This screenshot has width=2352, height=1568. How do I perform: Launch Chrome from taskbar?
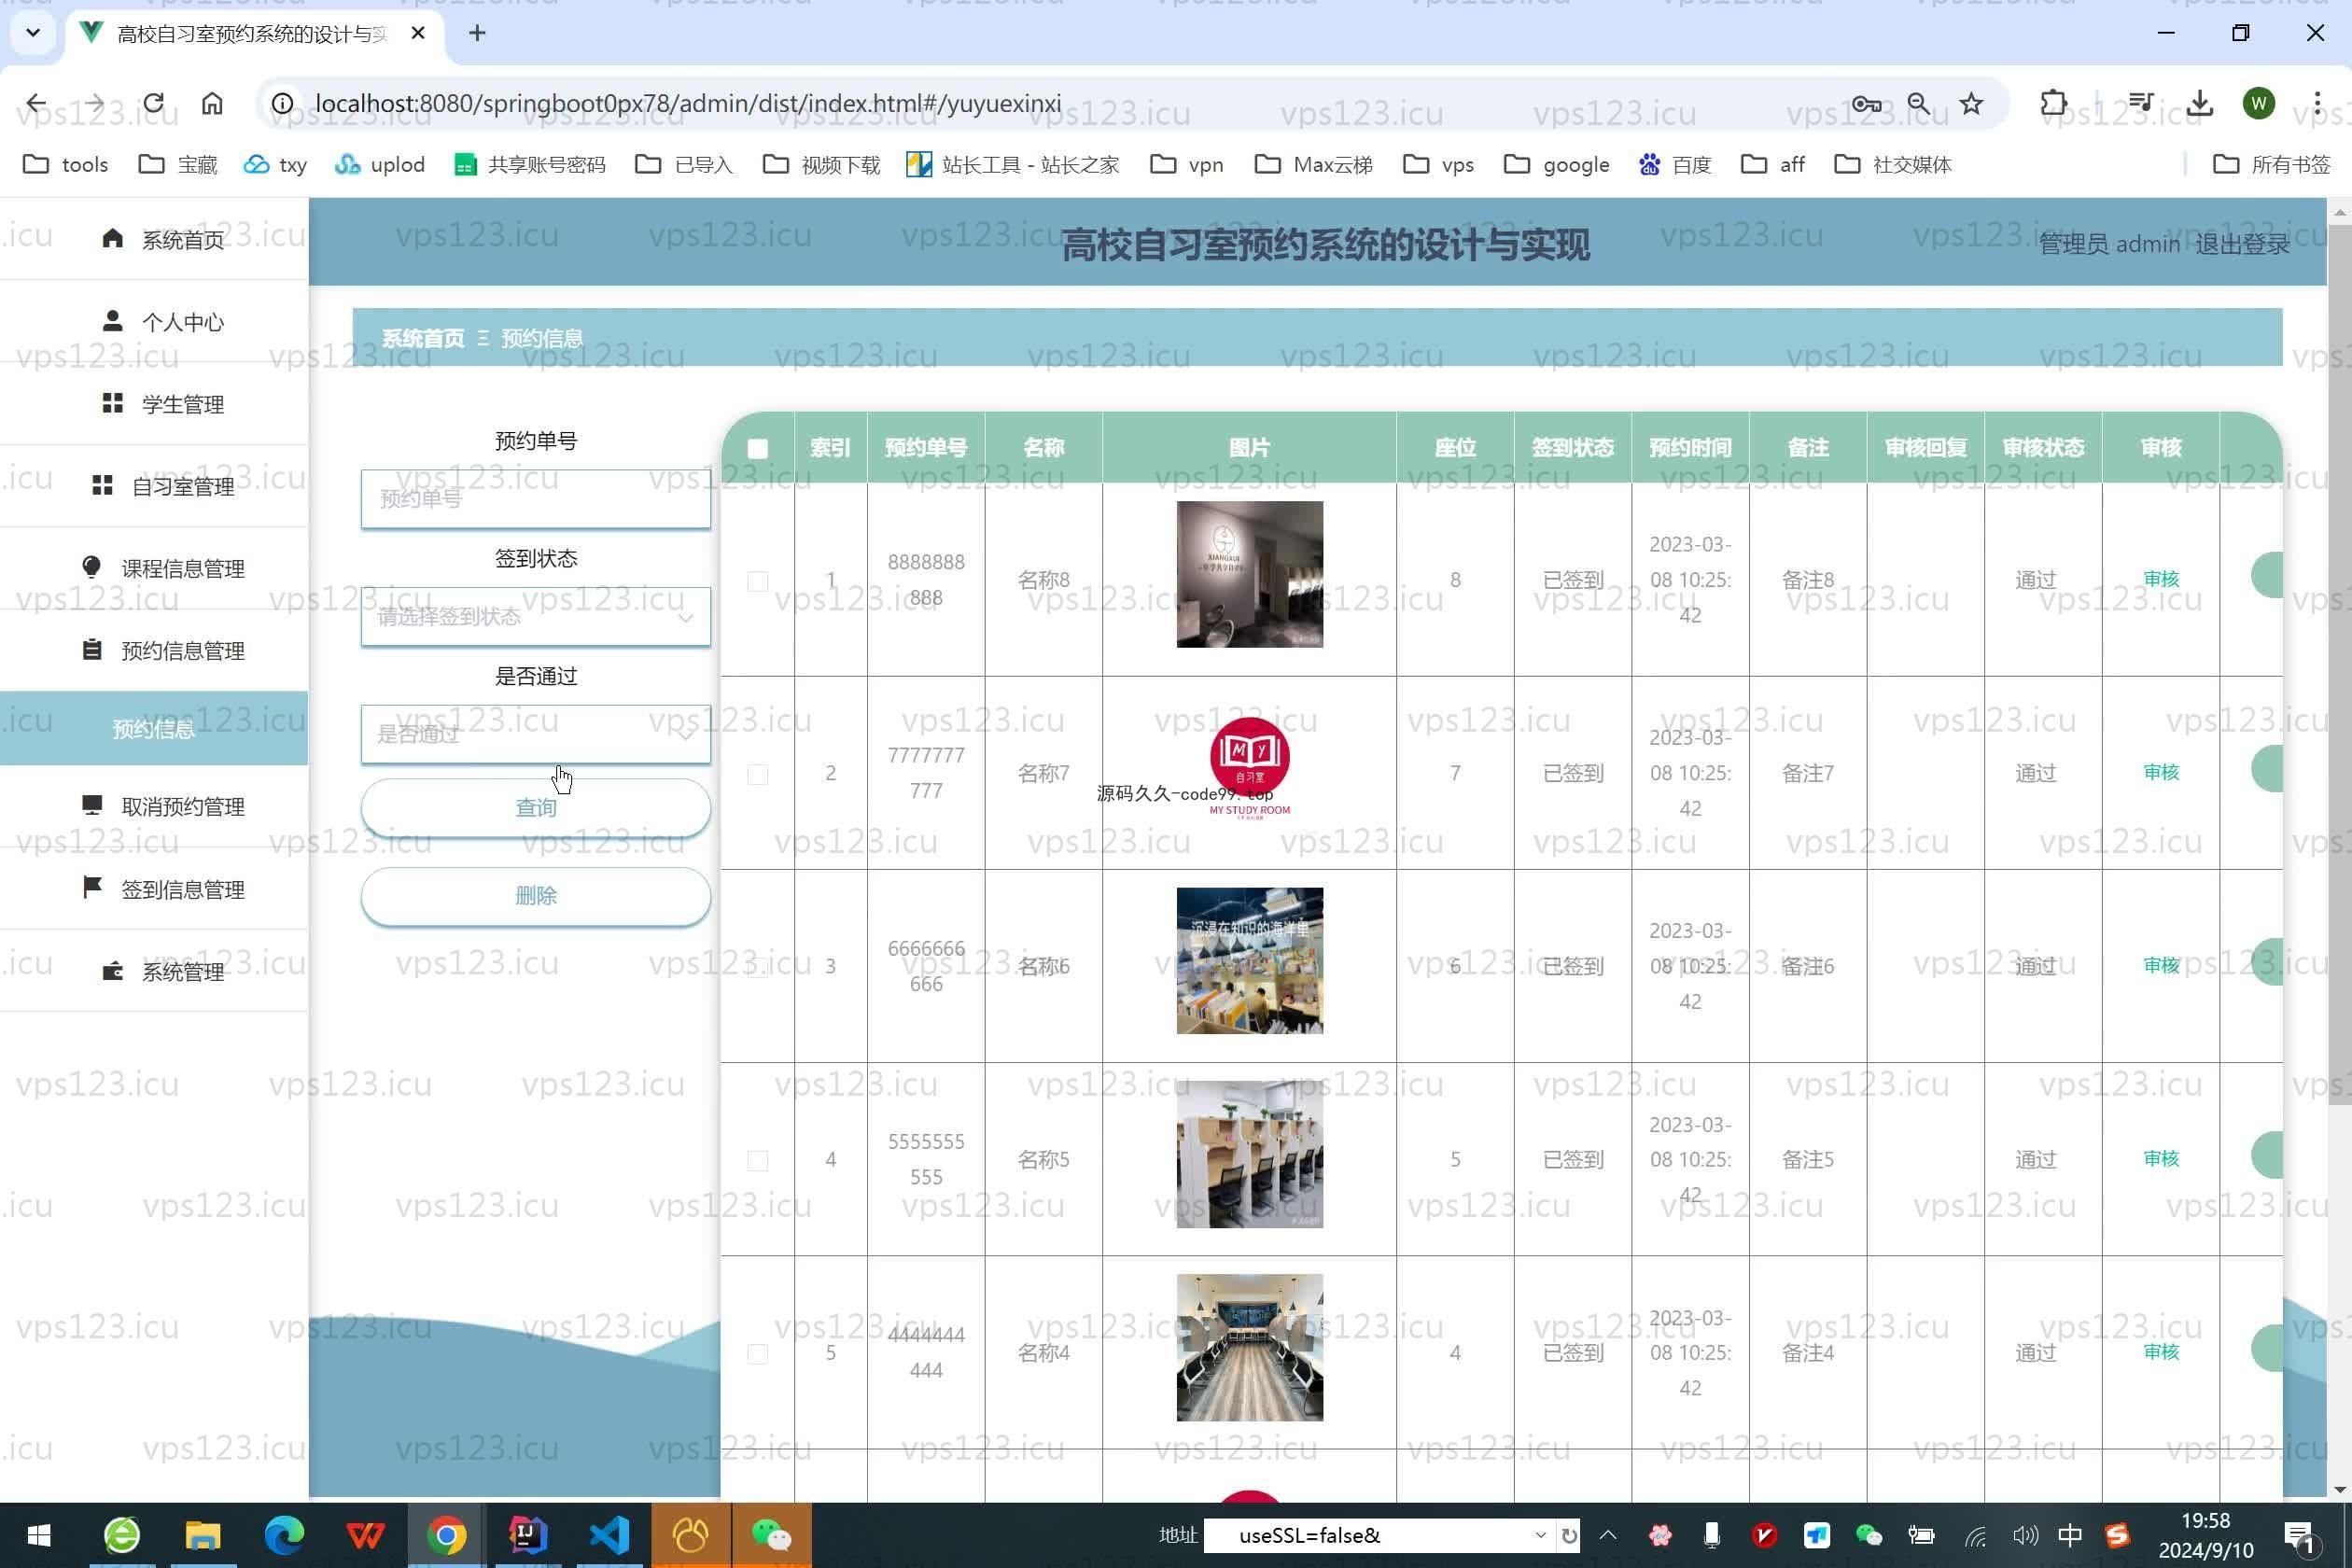(x=446, y=1535)
